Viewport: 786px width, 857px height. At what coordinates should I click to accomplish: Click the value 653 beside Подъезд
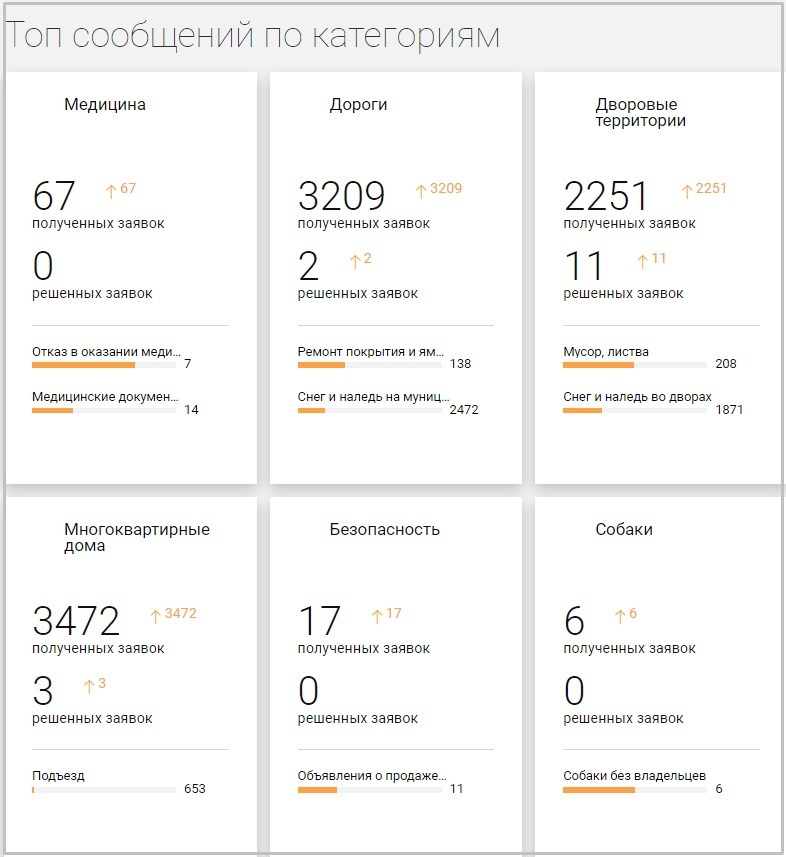point(195,789)
